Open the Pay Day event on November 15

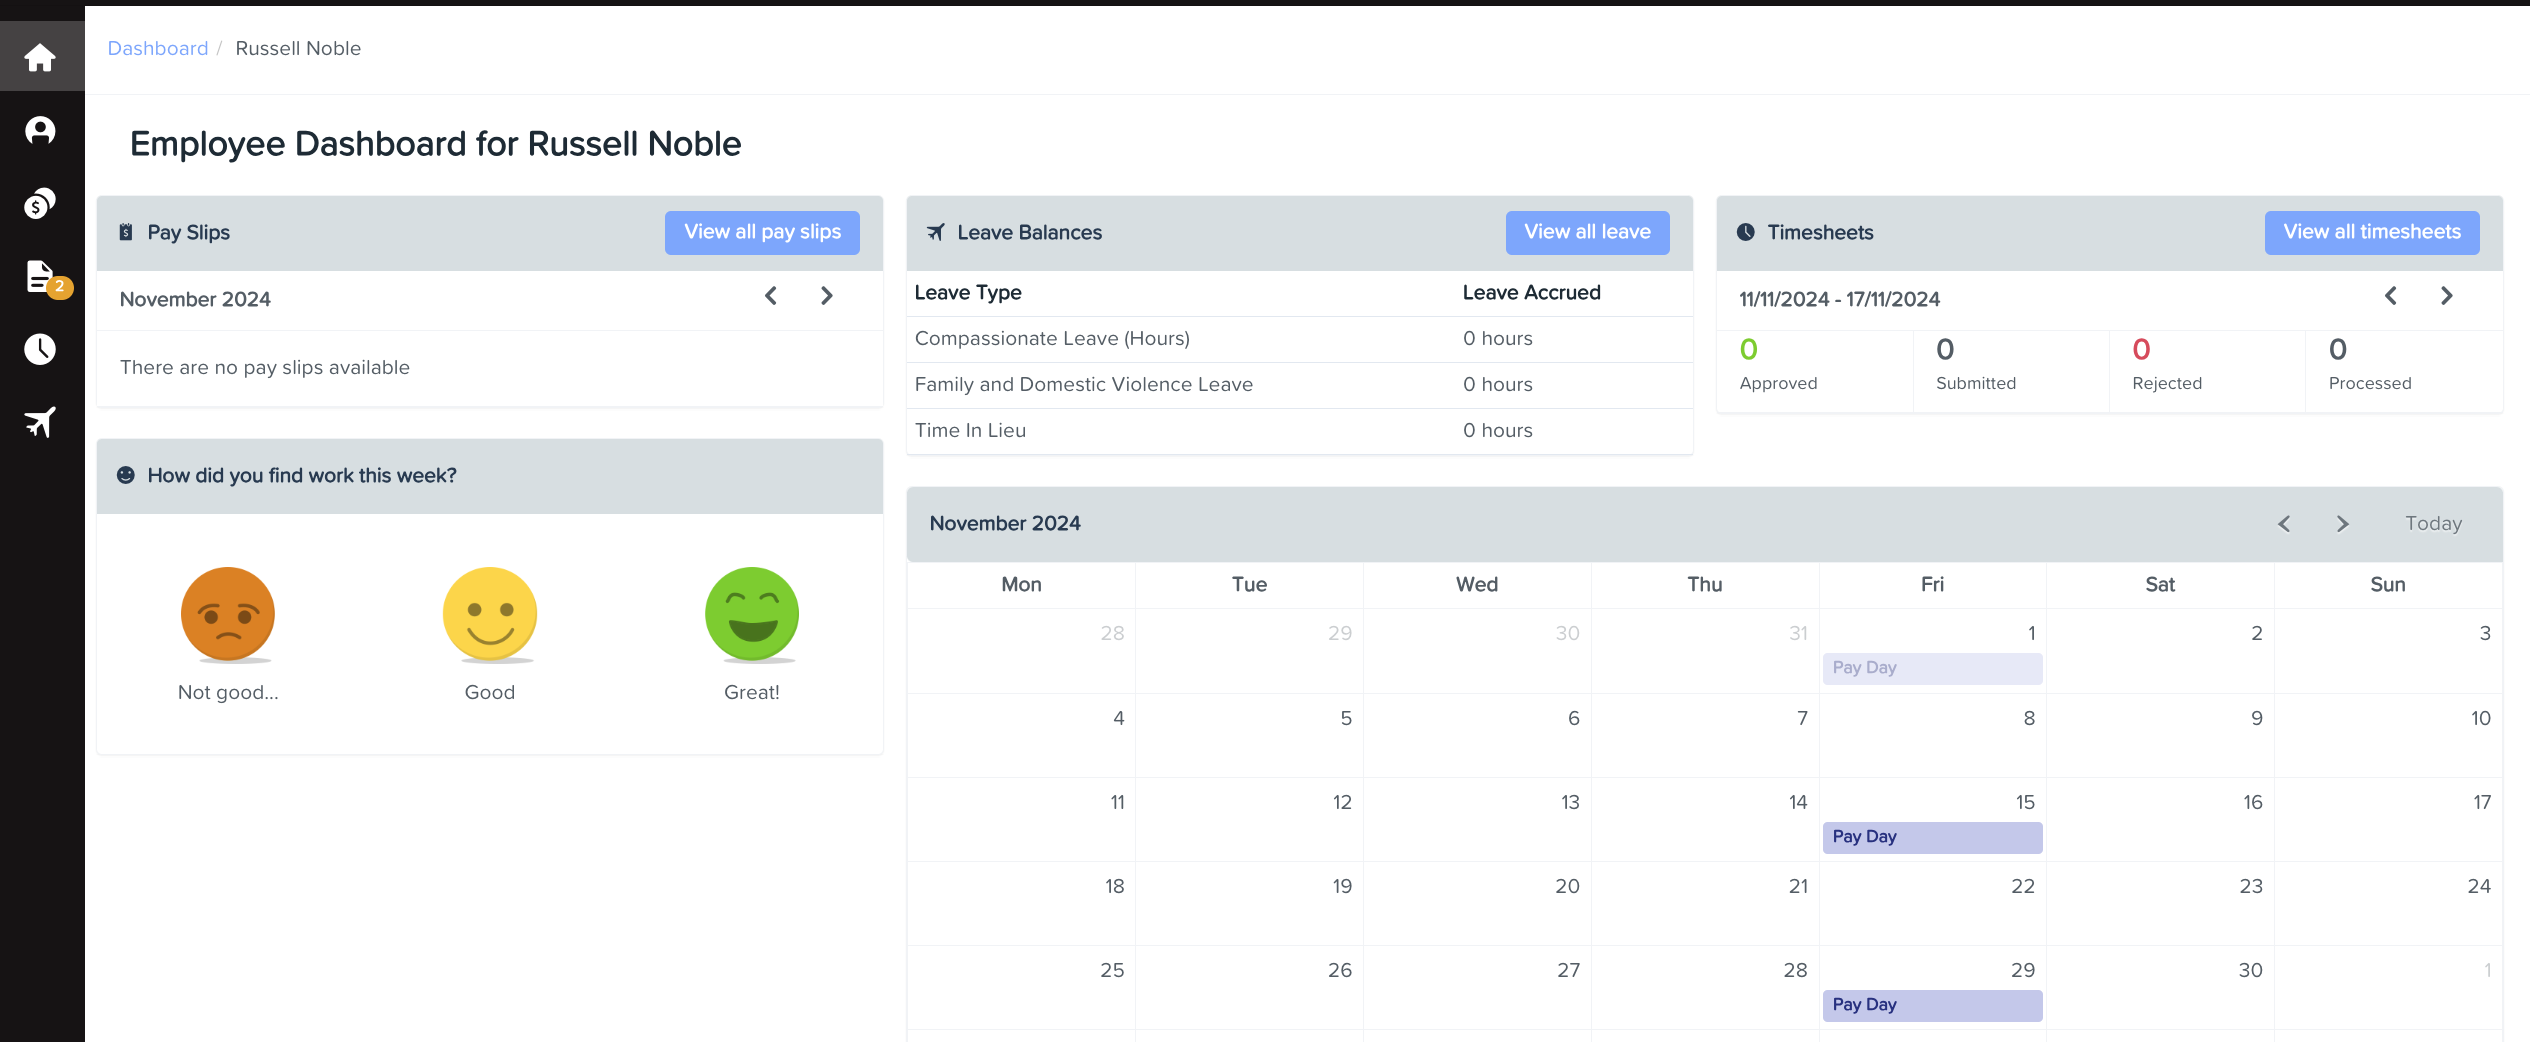point(1931,837)
